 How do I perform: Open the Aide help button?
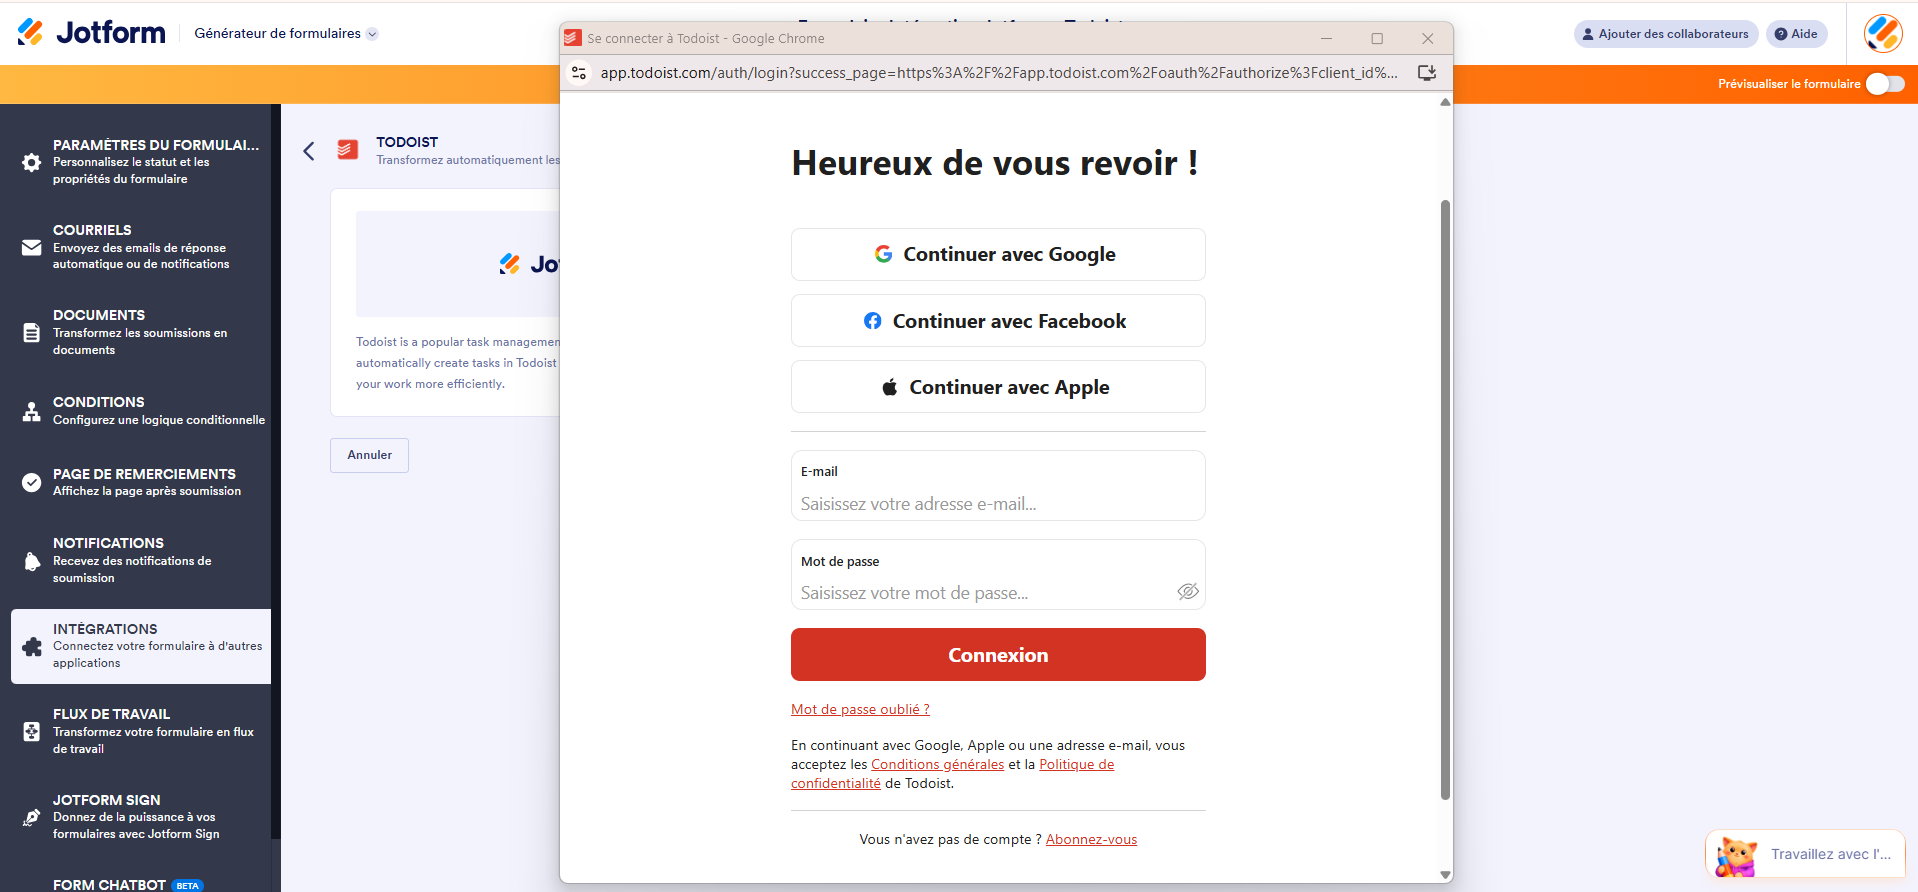1796,34
